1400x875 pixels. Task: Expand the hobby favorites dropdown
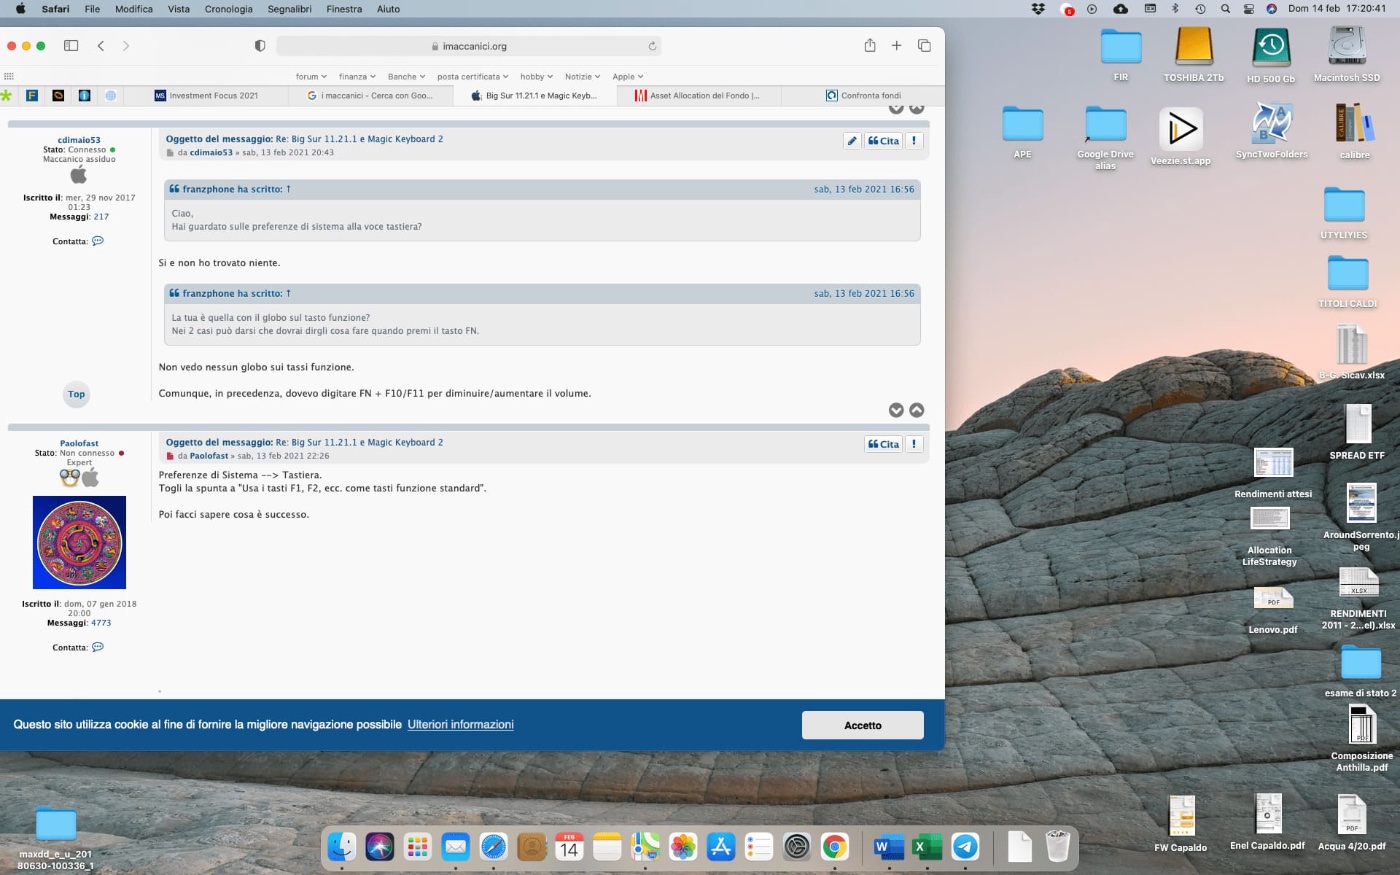(x=536, y=77)
